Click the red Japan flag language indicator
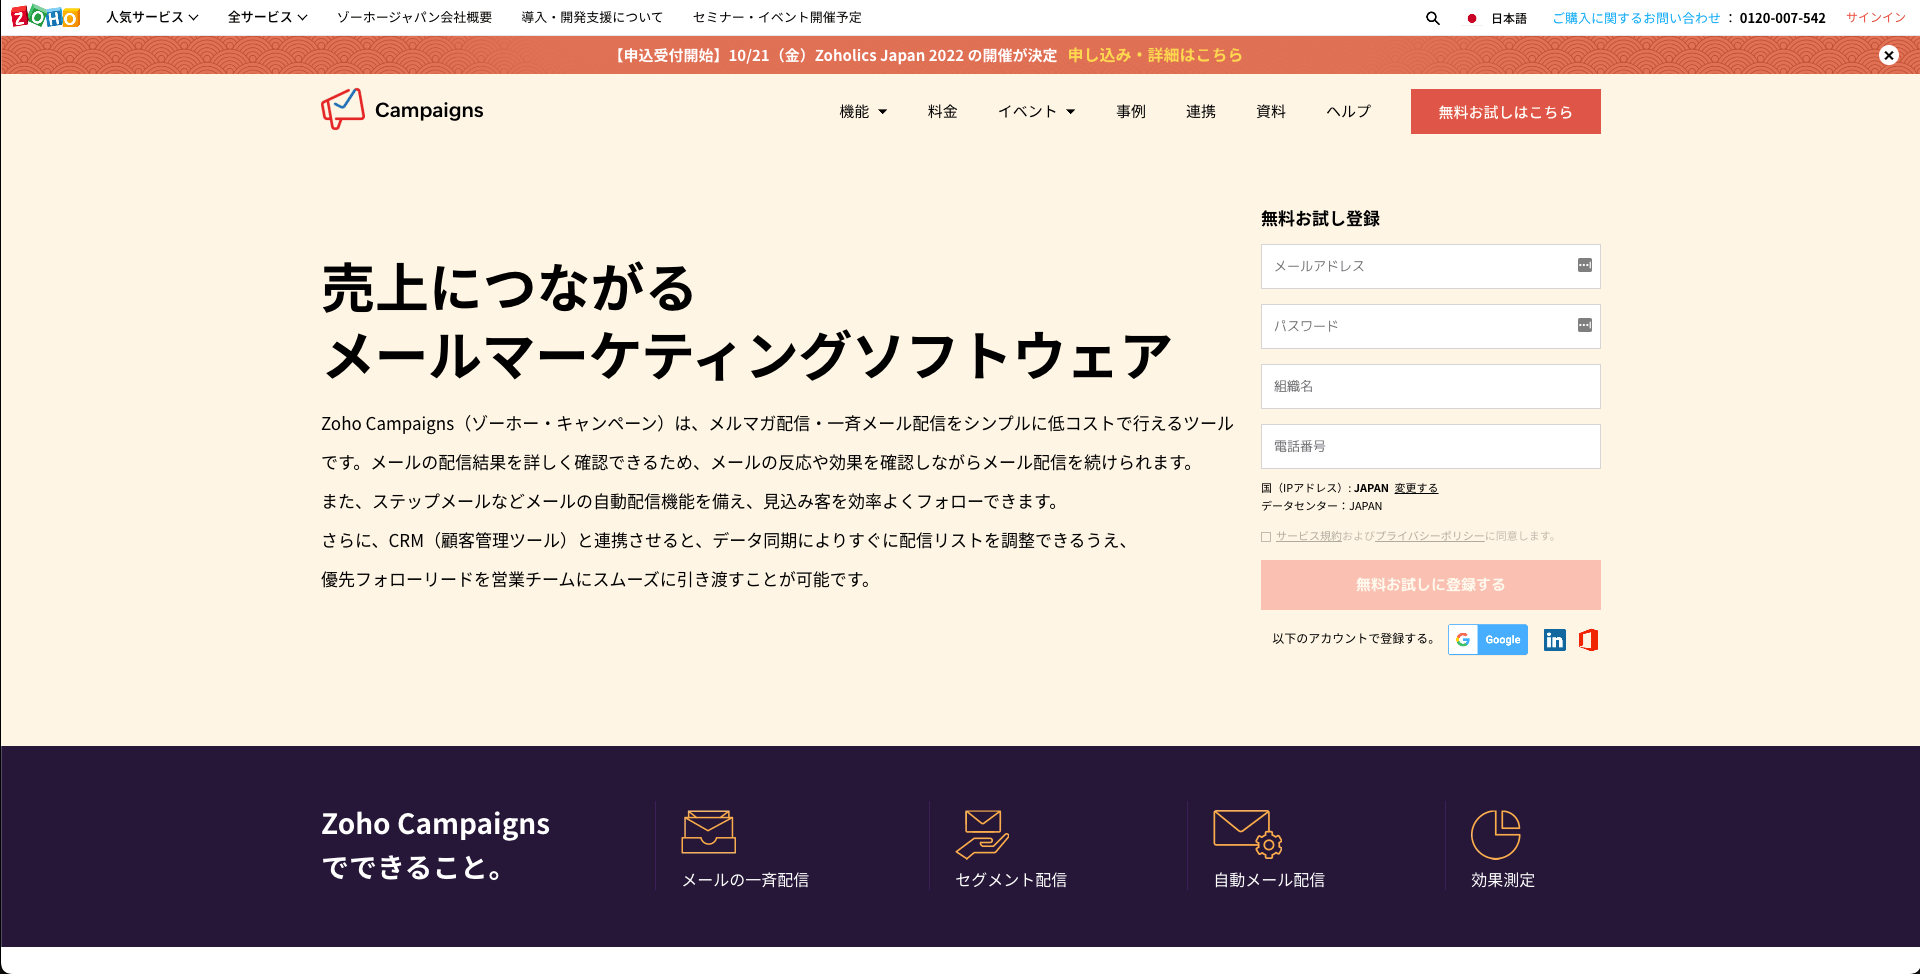 pyautogui.click(x=1470, y=17)
